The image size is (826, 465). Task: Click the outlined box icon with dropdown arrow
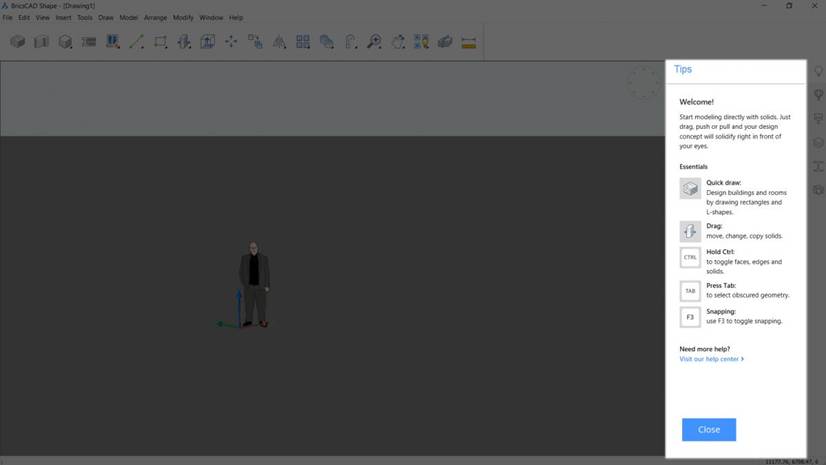[65, 42]
